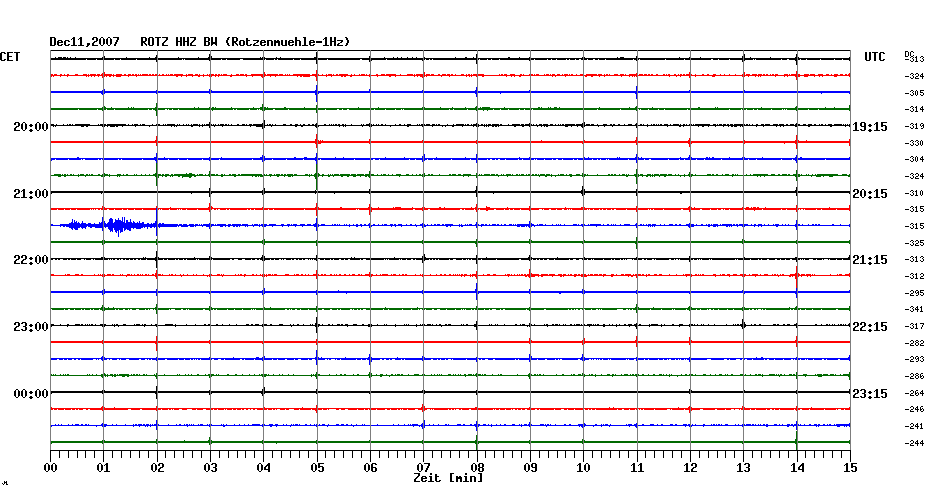The height and width of the screenshot is (494, 930).
Task: Click the 22:00 CET time label
Action: pos(31,260)
